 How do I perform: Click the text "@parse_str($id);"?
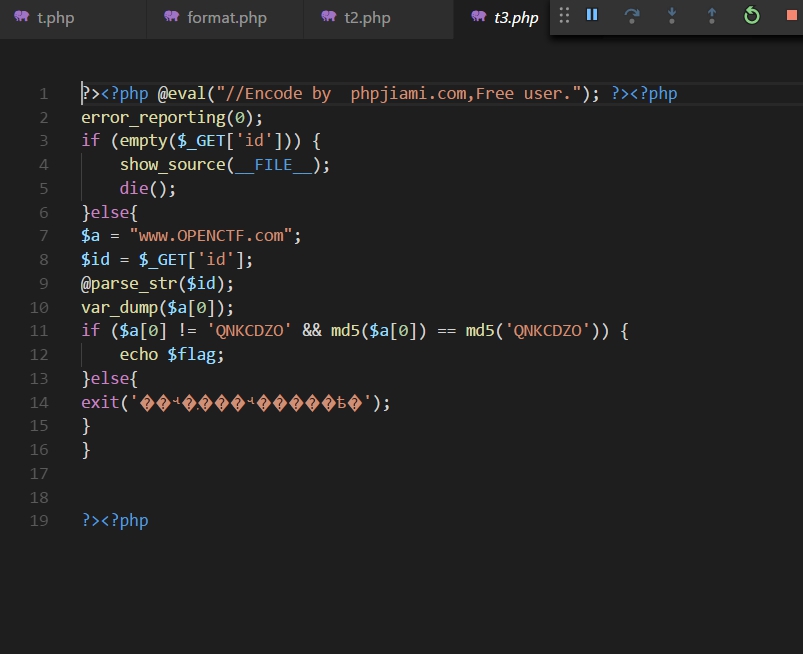[x=157, y=283]
